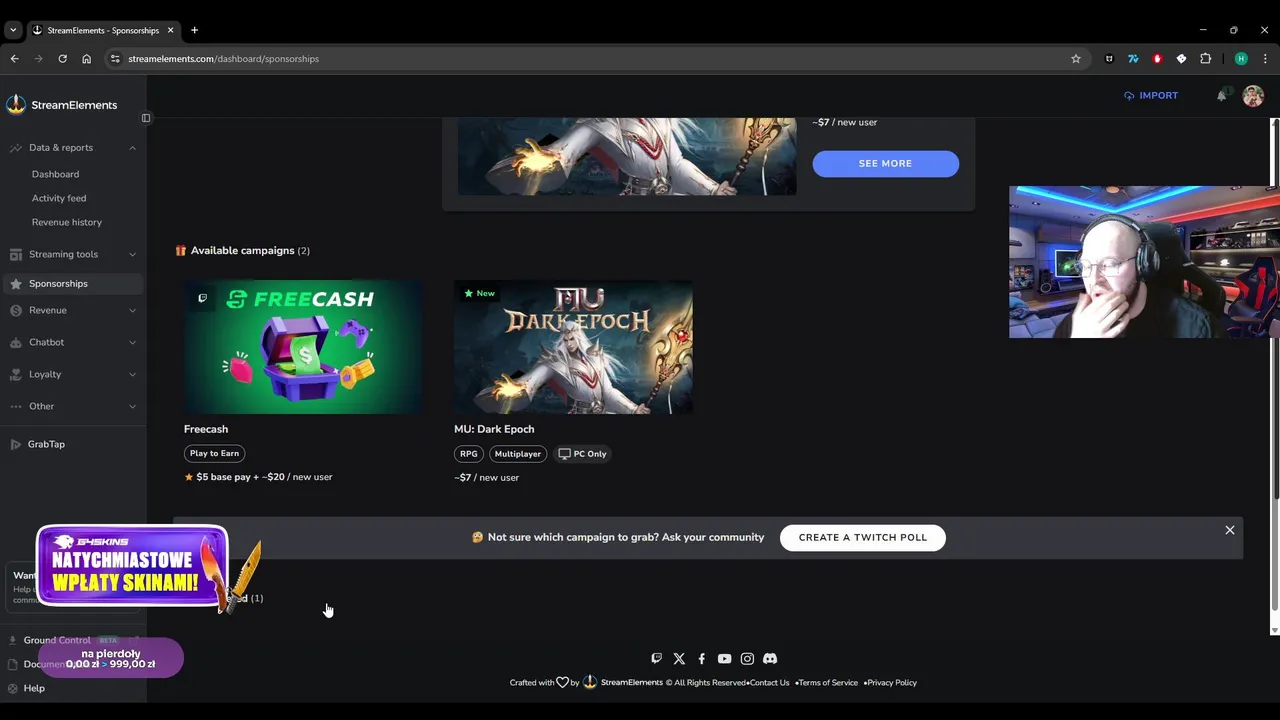Screen dimensions: 1280x720
Task: Open the Facebook footer icon
Action: tap(702, 659)
